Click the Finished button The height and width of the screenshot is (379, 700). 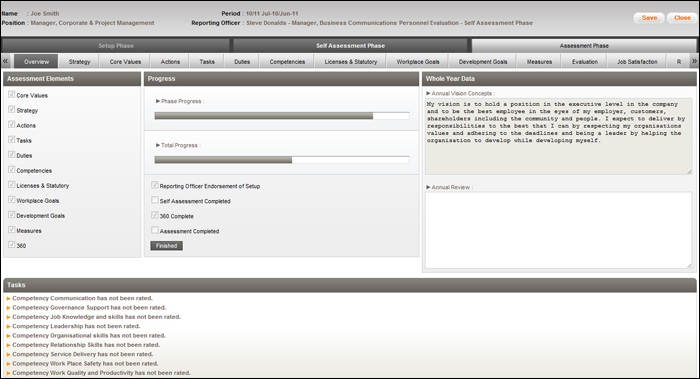click(x=167, y=246)
